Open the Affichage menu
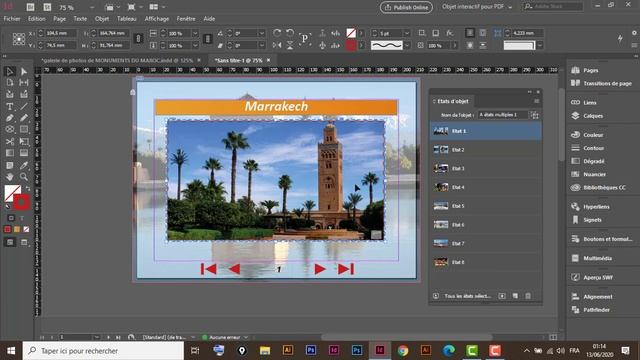Viewport: 640px width, 360px height. click(157, 19)
